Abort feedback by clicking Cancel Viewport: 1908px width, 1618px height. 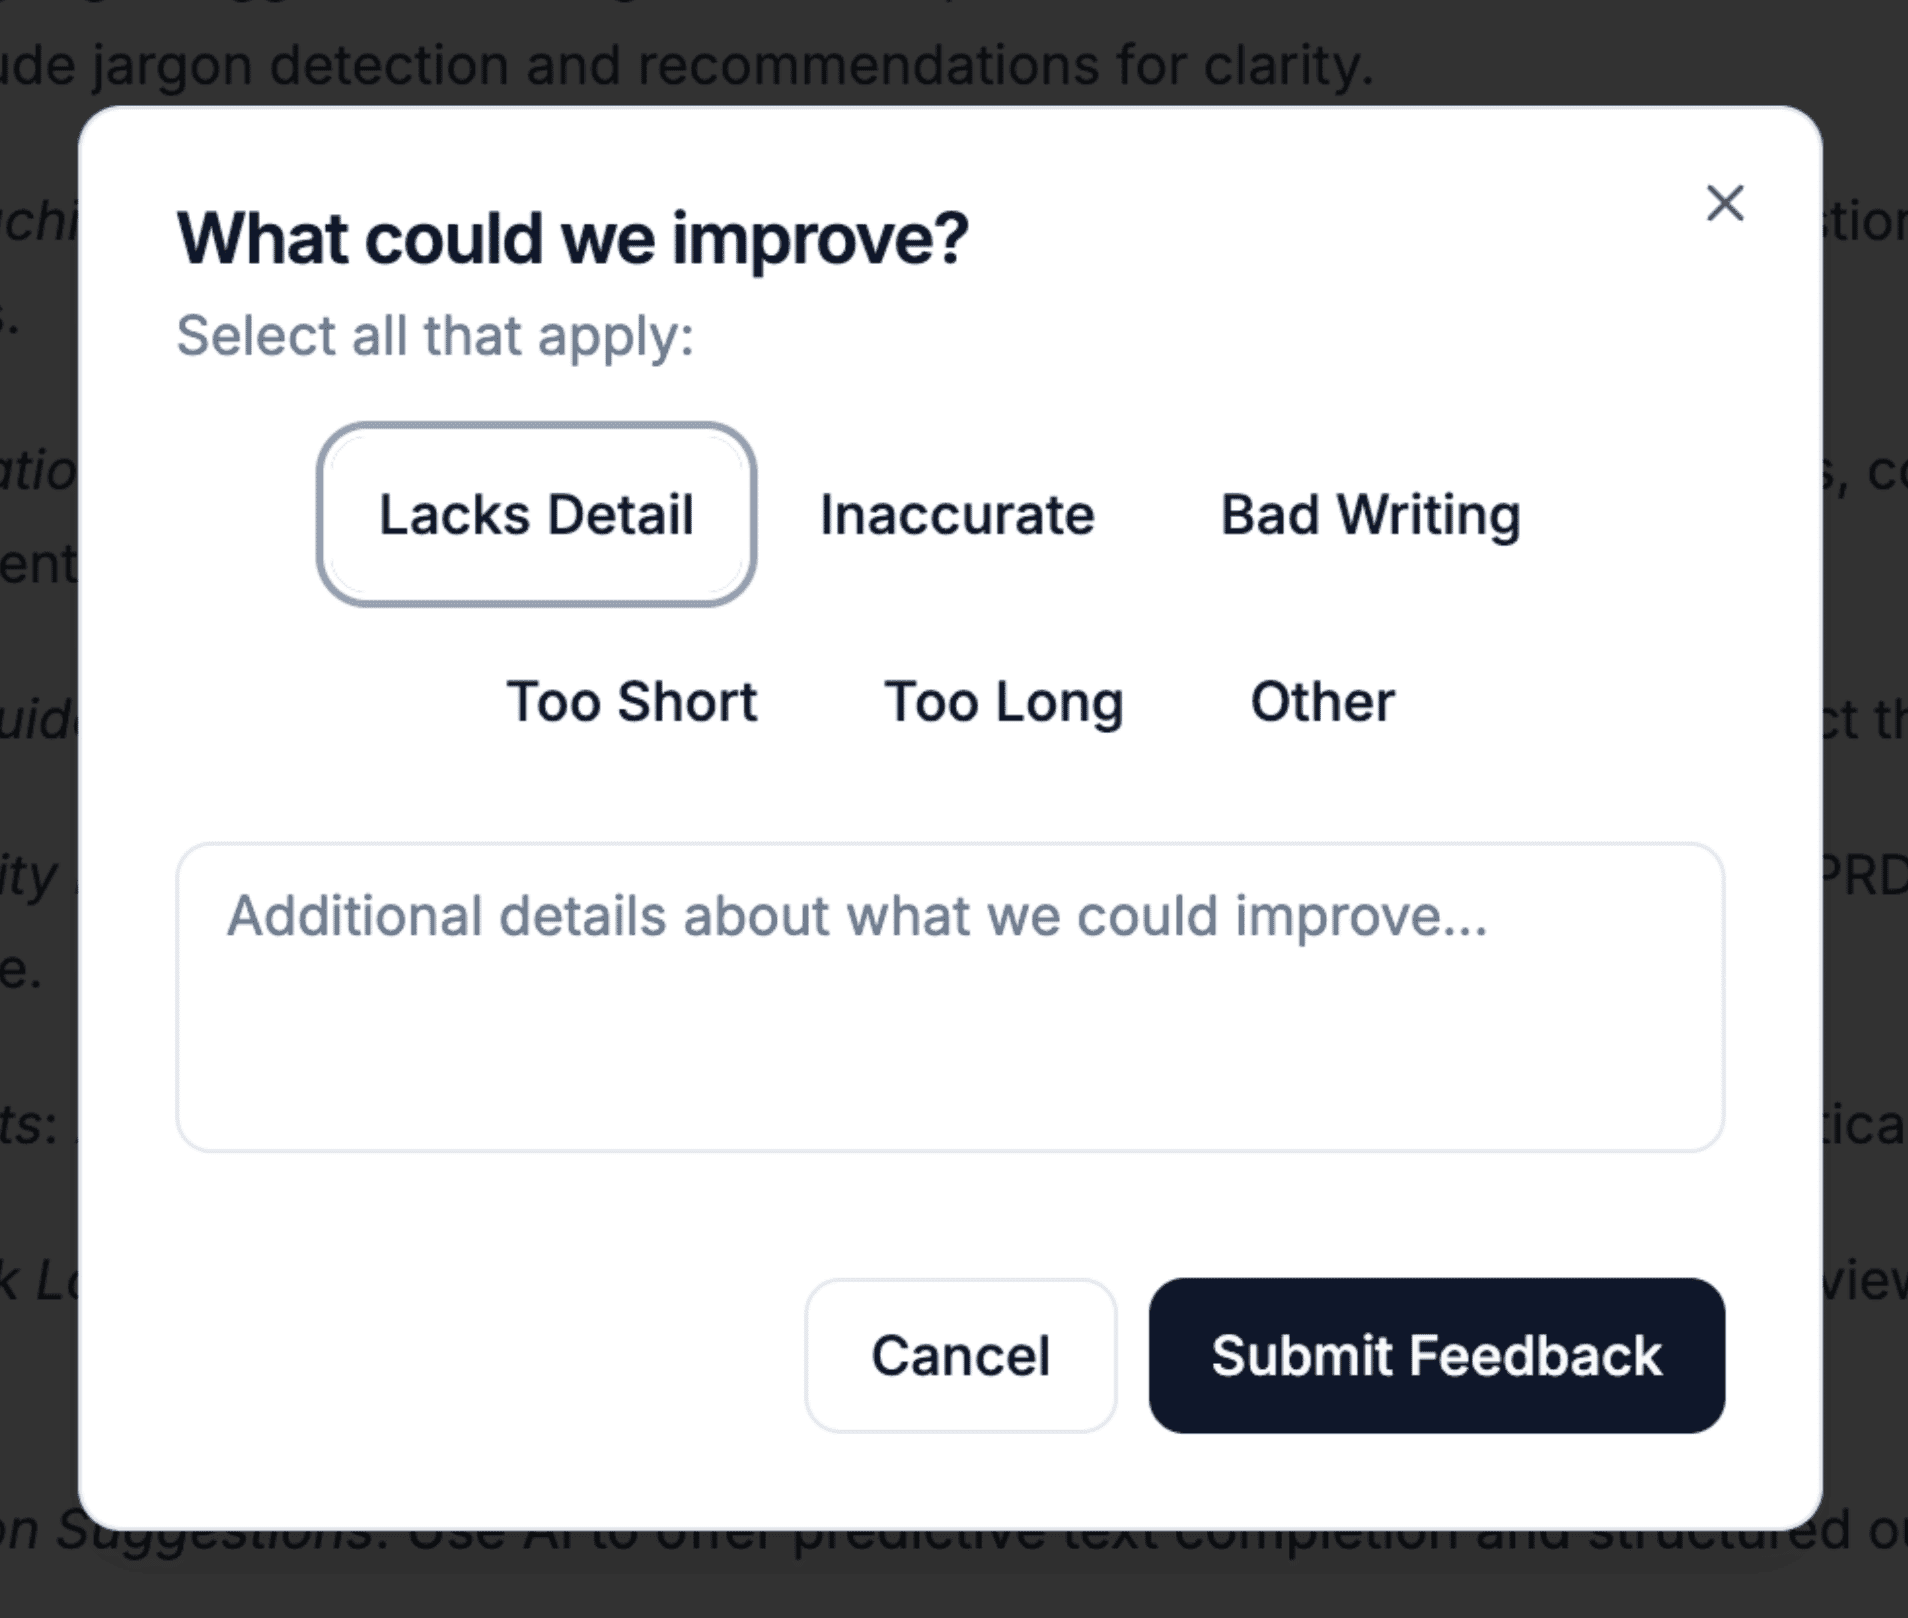(x=960, y=1355)
